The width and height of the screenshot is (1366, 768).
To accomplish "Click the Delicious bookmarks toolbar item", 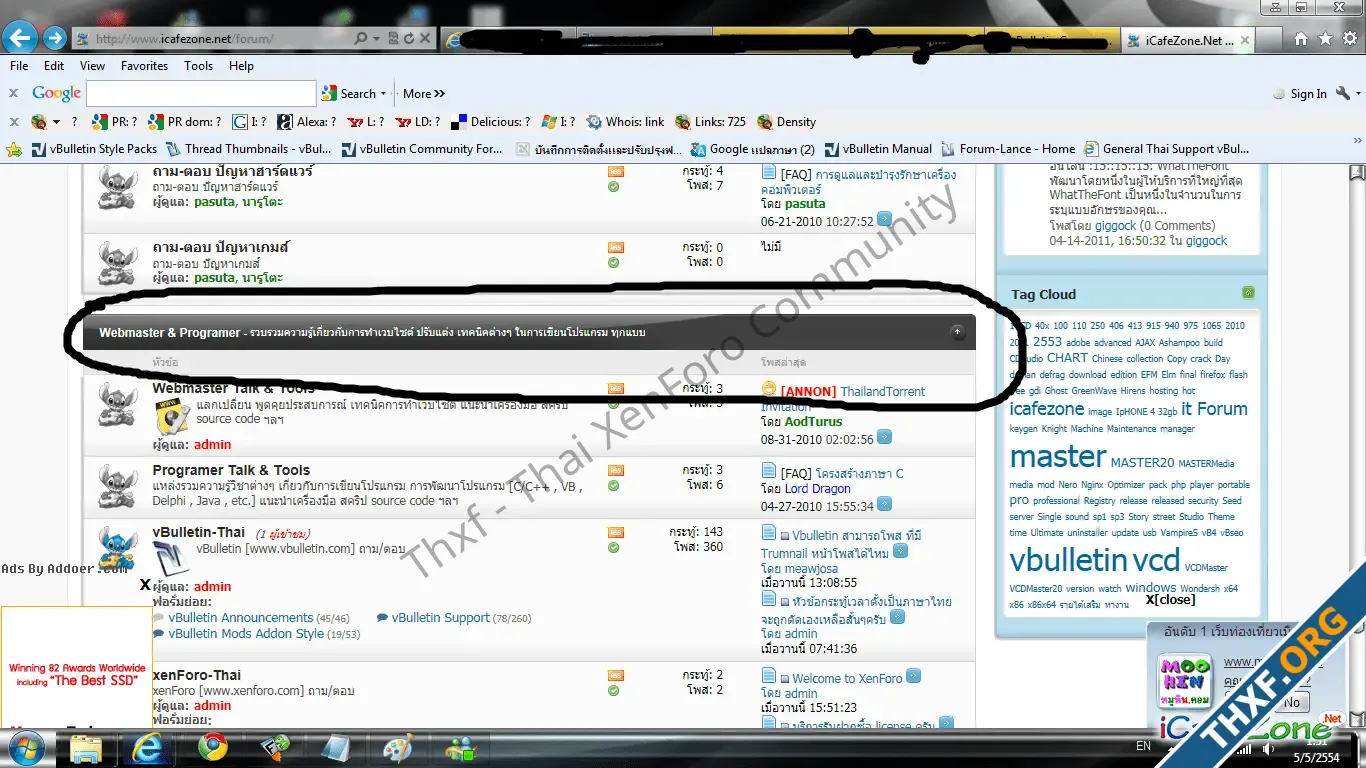I will coord(490,122).
